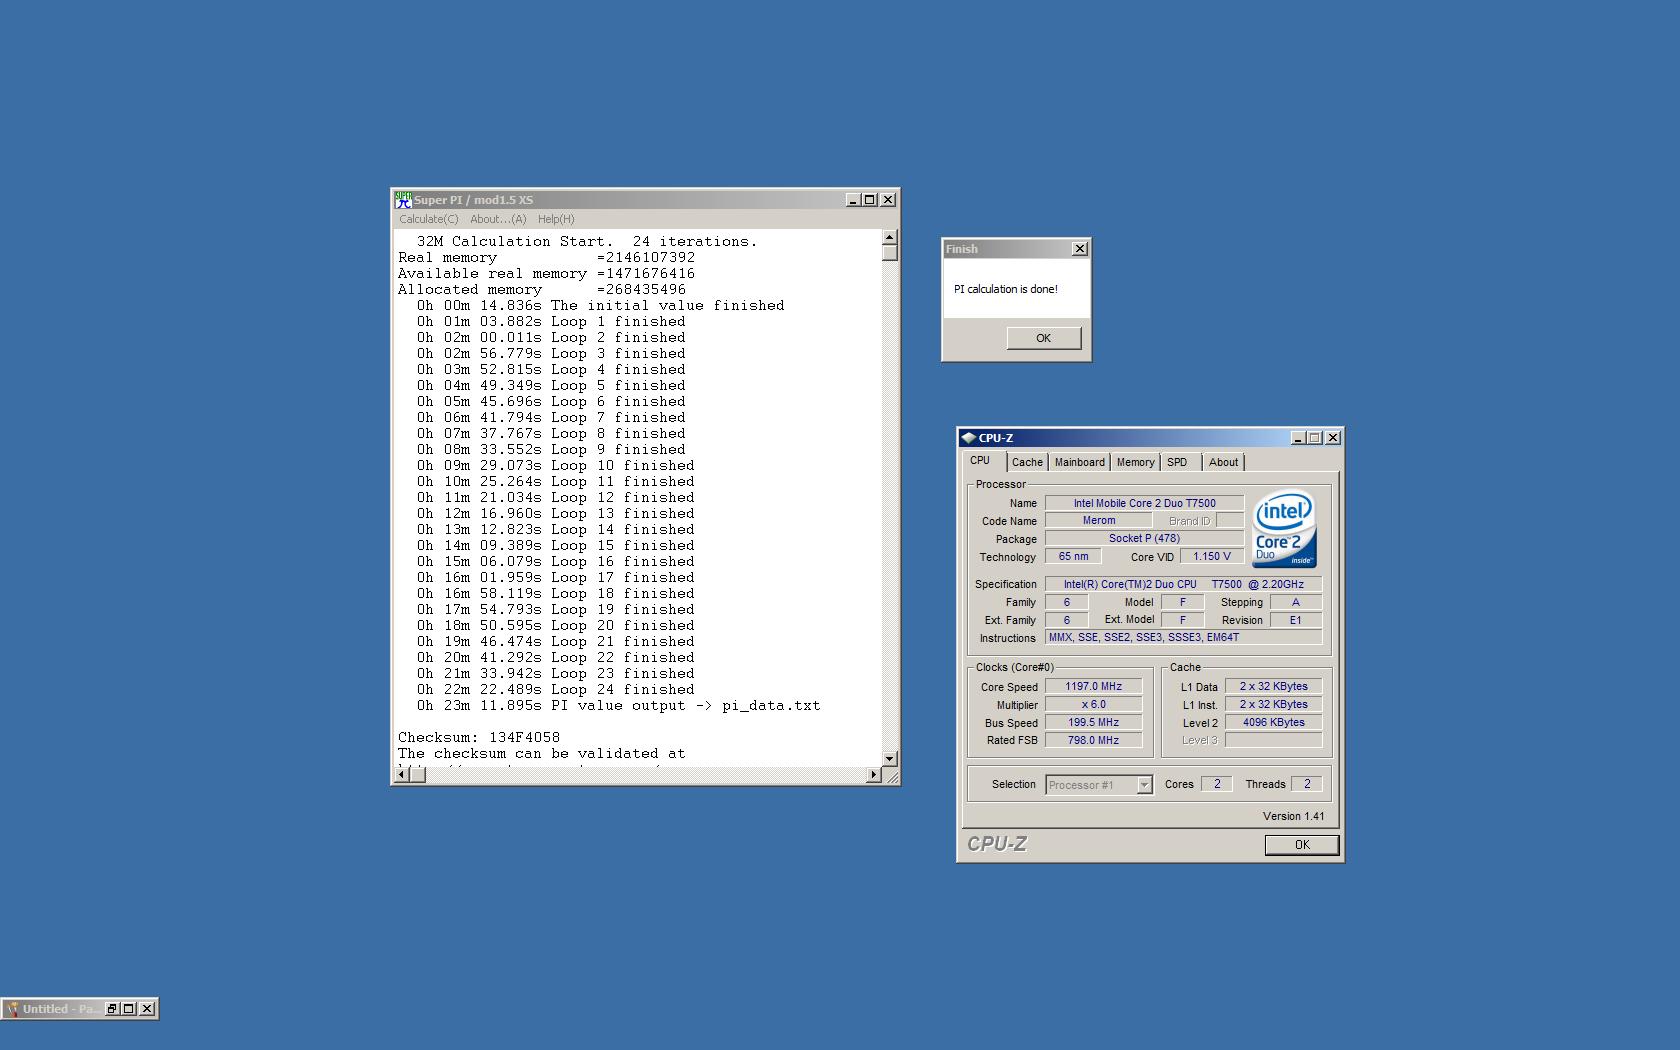
Task: Click OK in the Finish dialog
Action: (x=1044, y=338)
